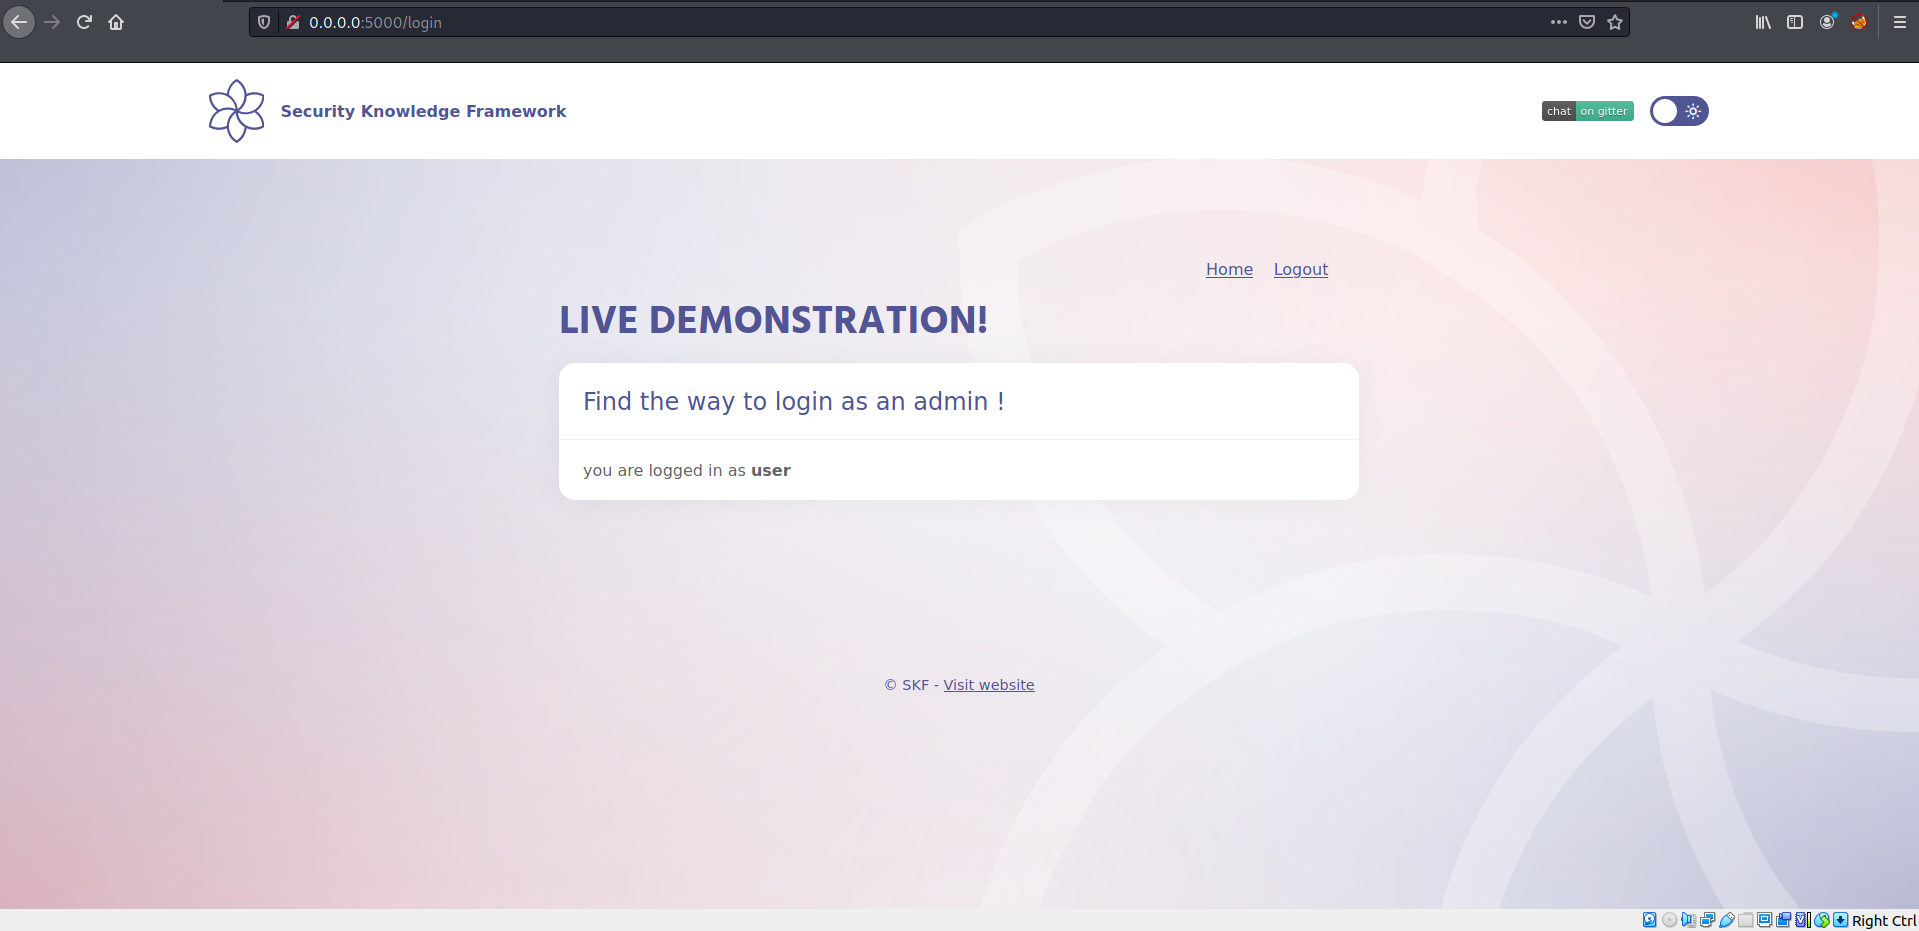1919x931 pixels.
Task: Reload the current page
Action: coord(84,22)
